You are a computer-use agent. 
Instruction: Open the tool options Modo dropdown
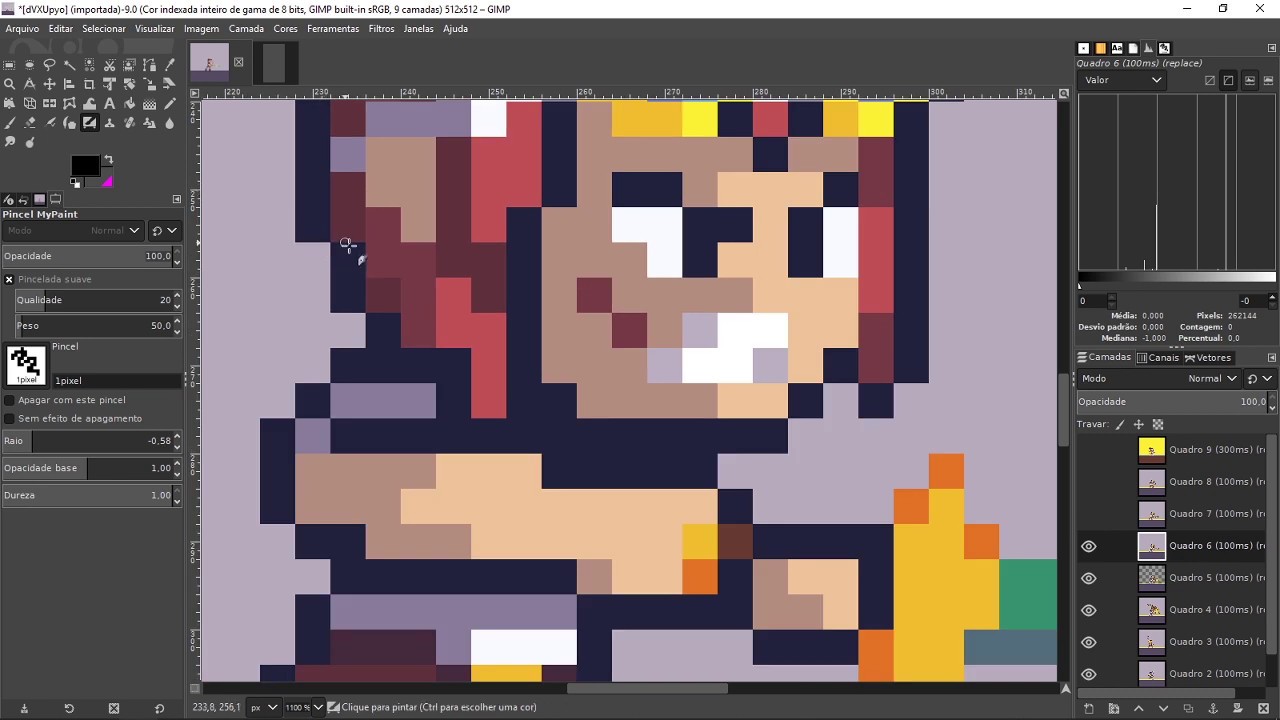(74, 230)
